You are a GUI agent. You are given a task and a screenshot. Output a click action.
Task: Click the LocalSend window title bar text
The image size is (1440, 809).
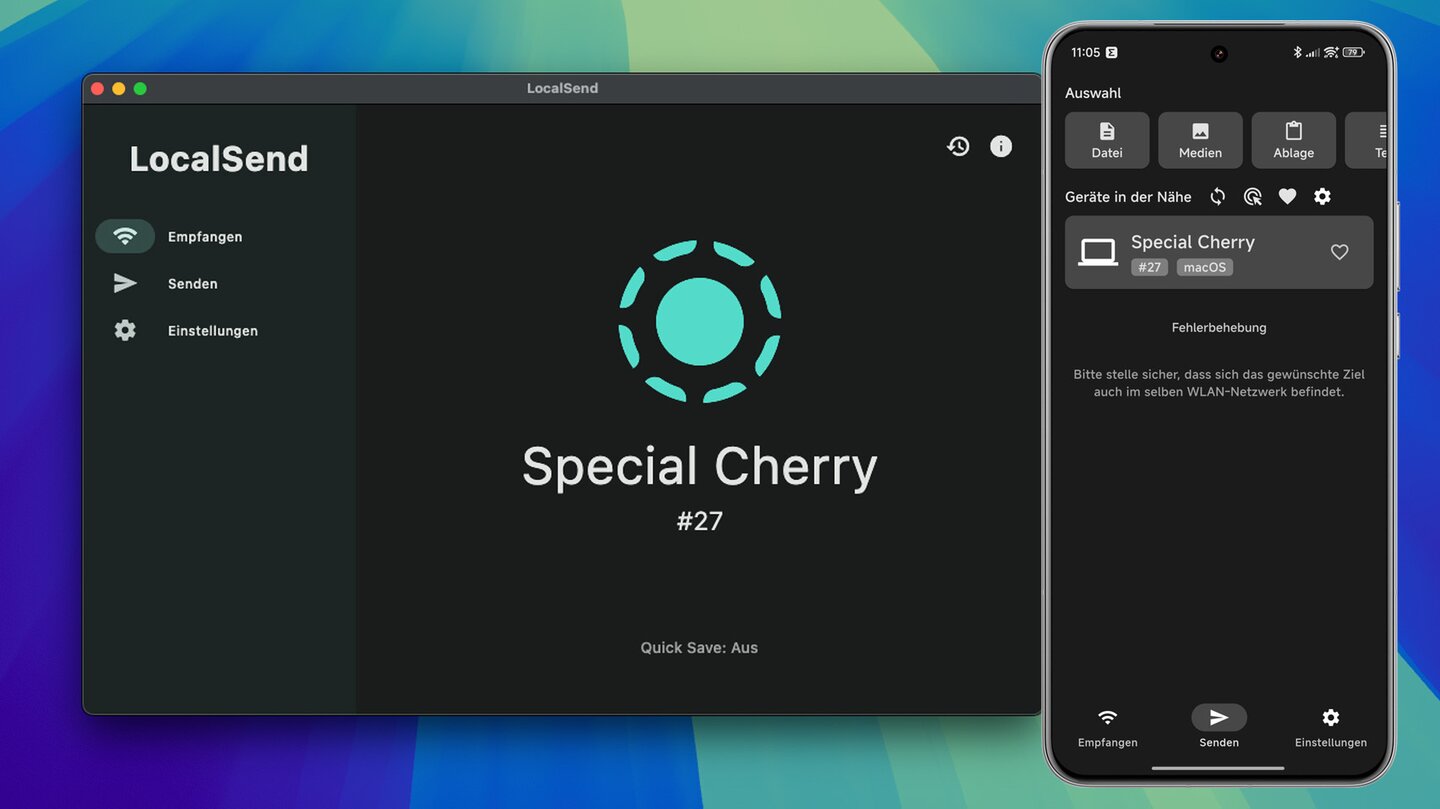point(562,88)
